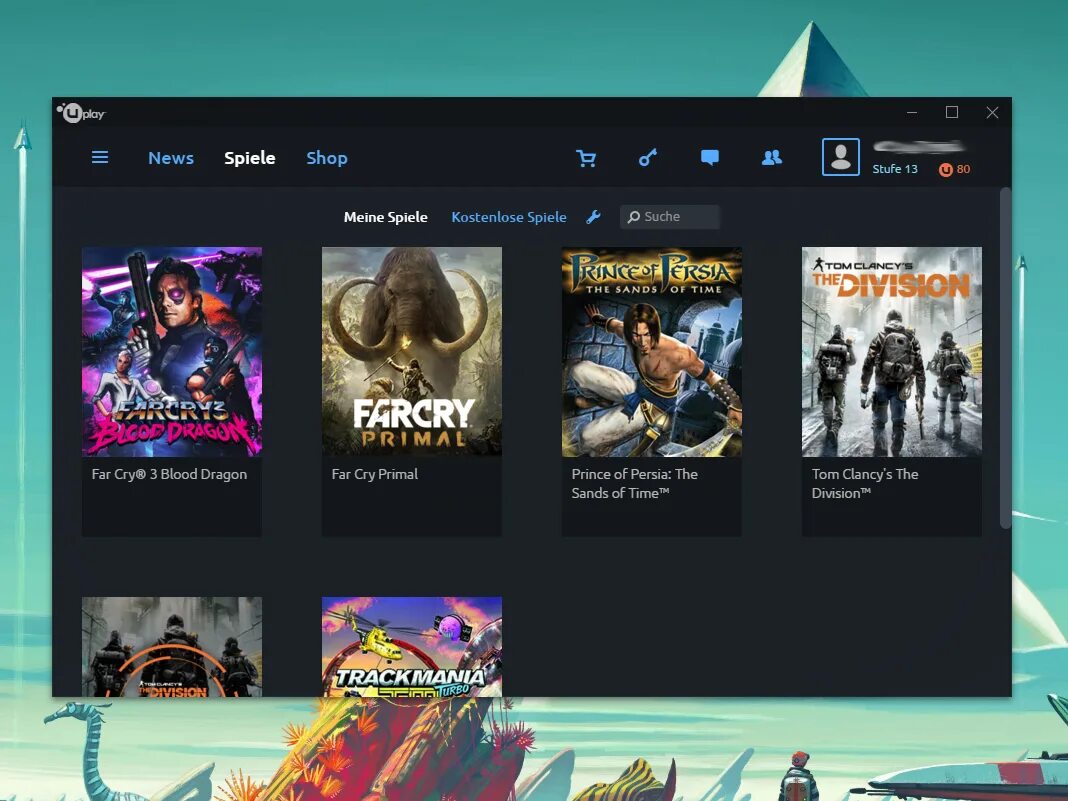
Task: Minimize the Uplay window
Action: pos(912,112)
